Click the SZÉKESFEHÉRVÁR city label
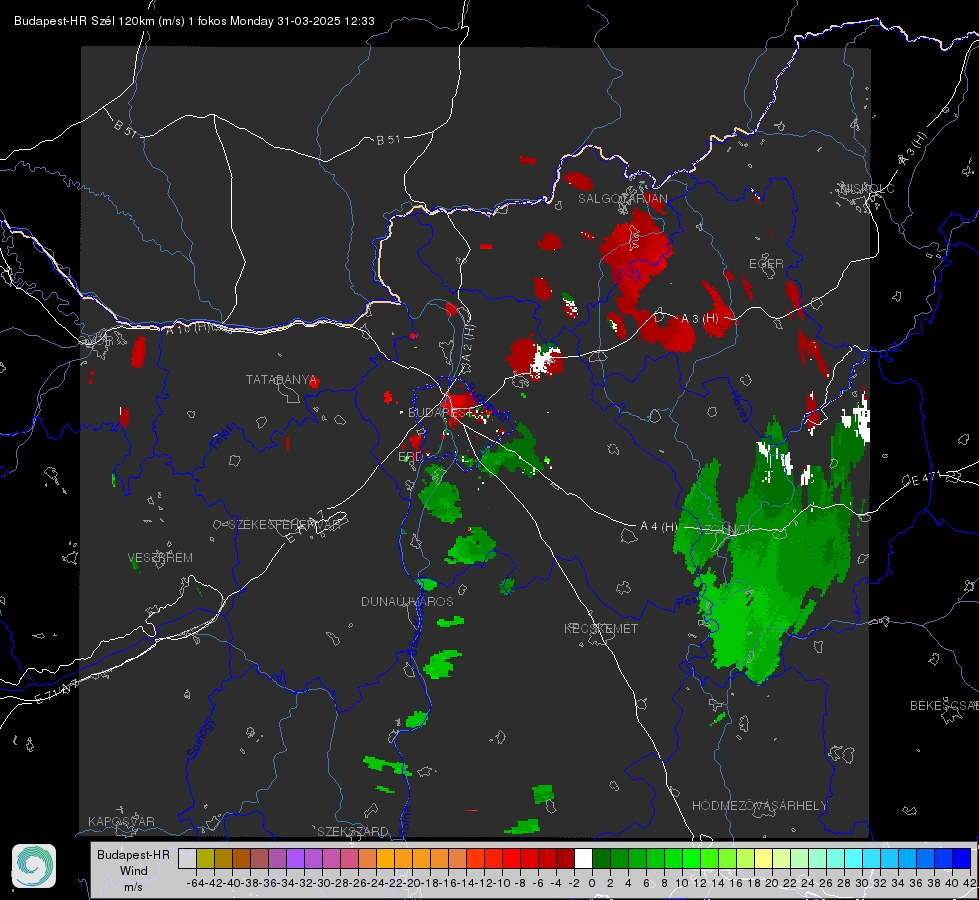 click(285, 525)
